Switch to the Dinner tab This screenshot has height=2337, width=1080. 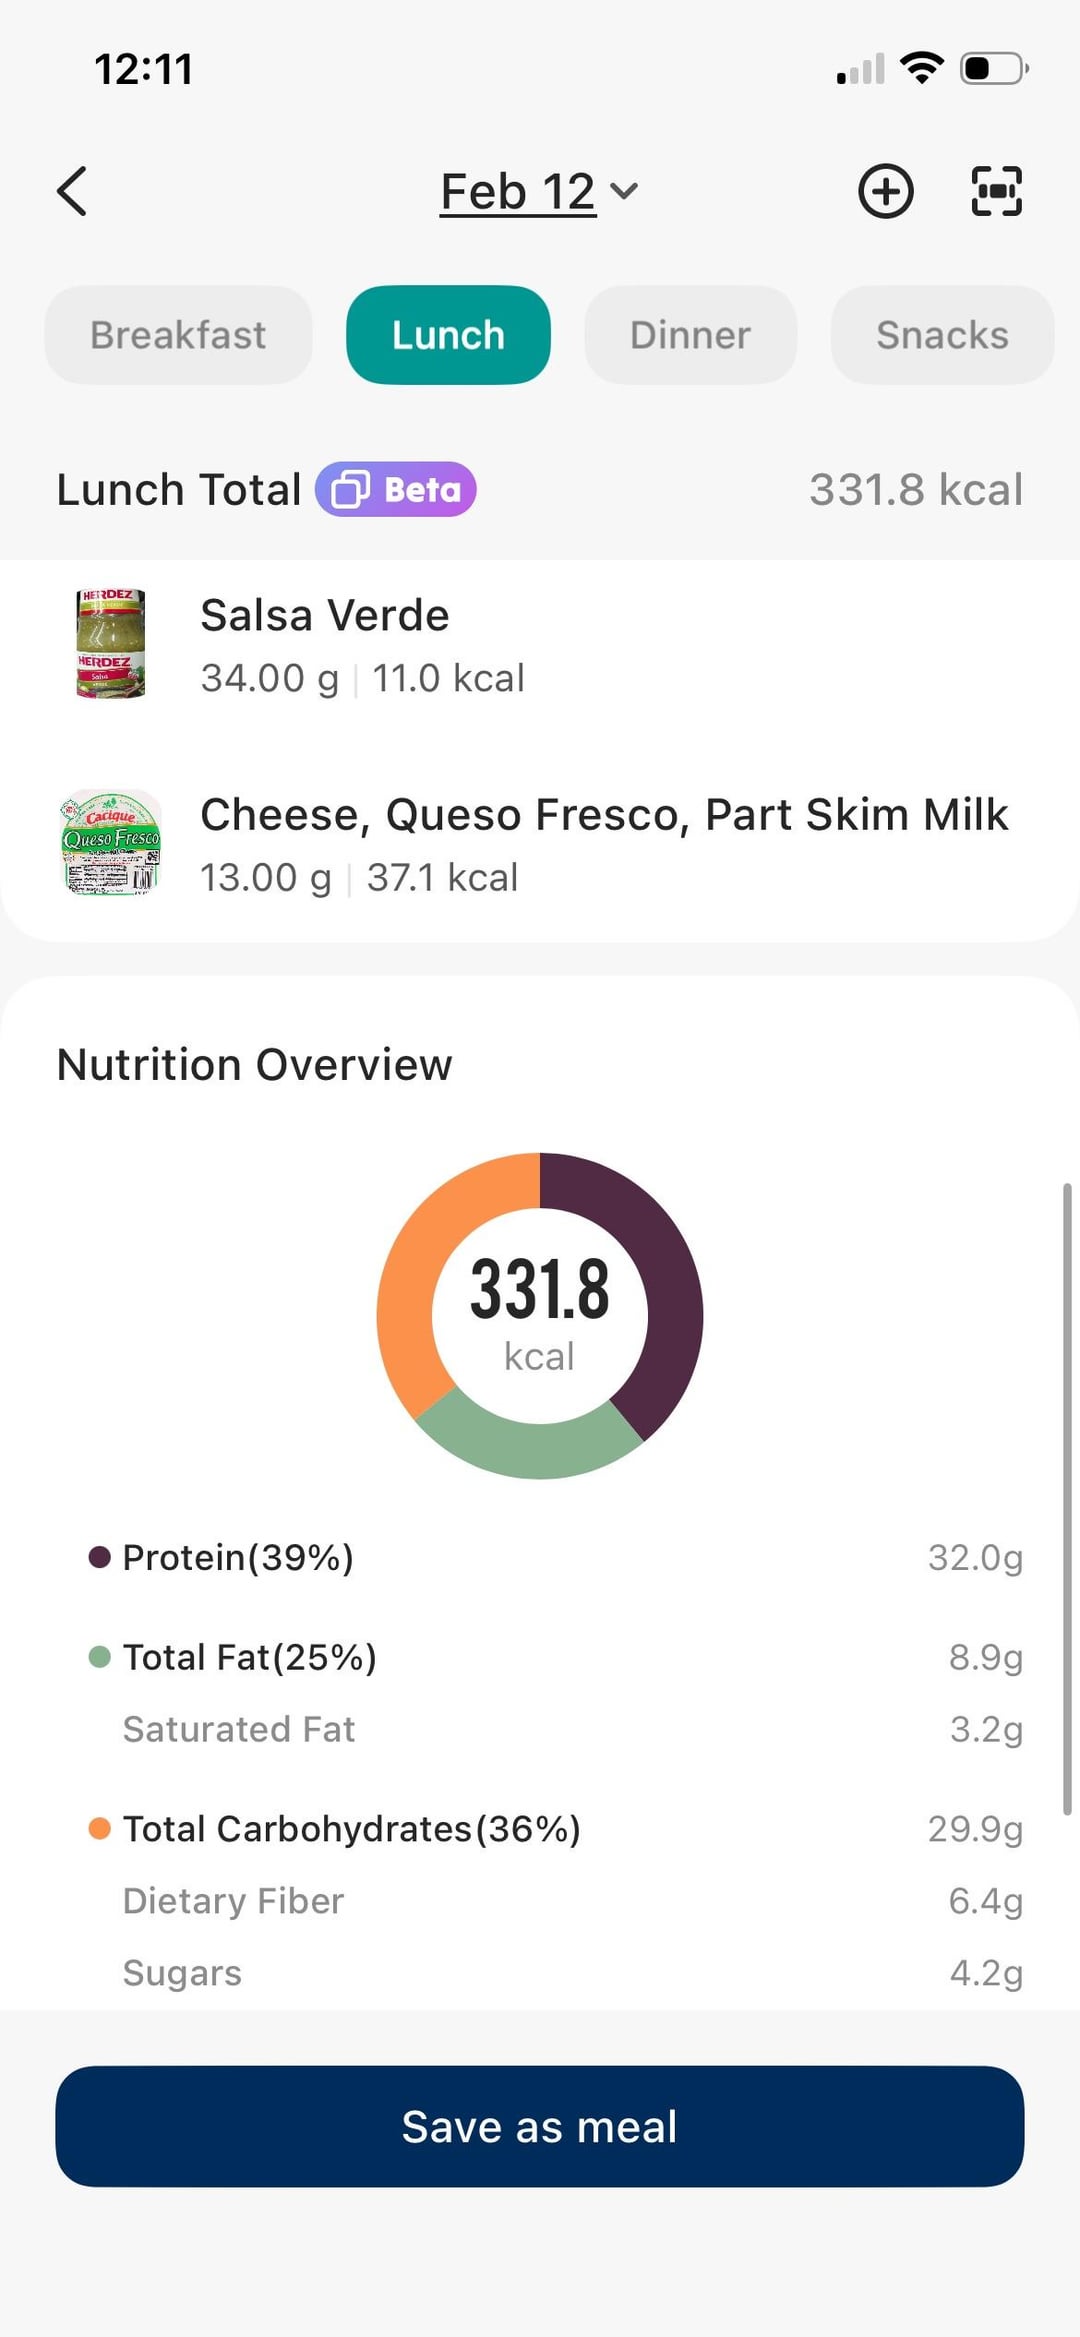pyautogui.click(x=690, y=335)
